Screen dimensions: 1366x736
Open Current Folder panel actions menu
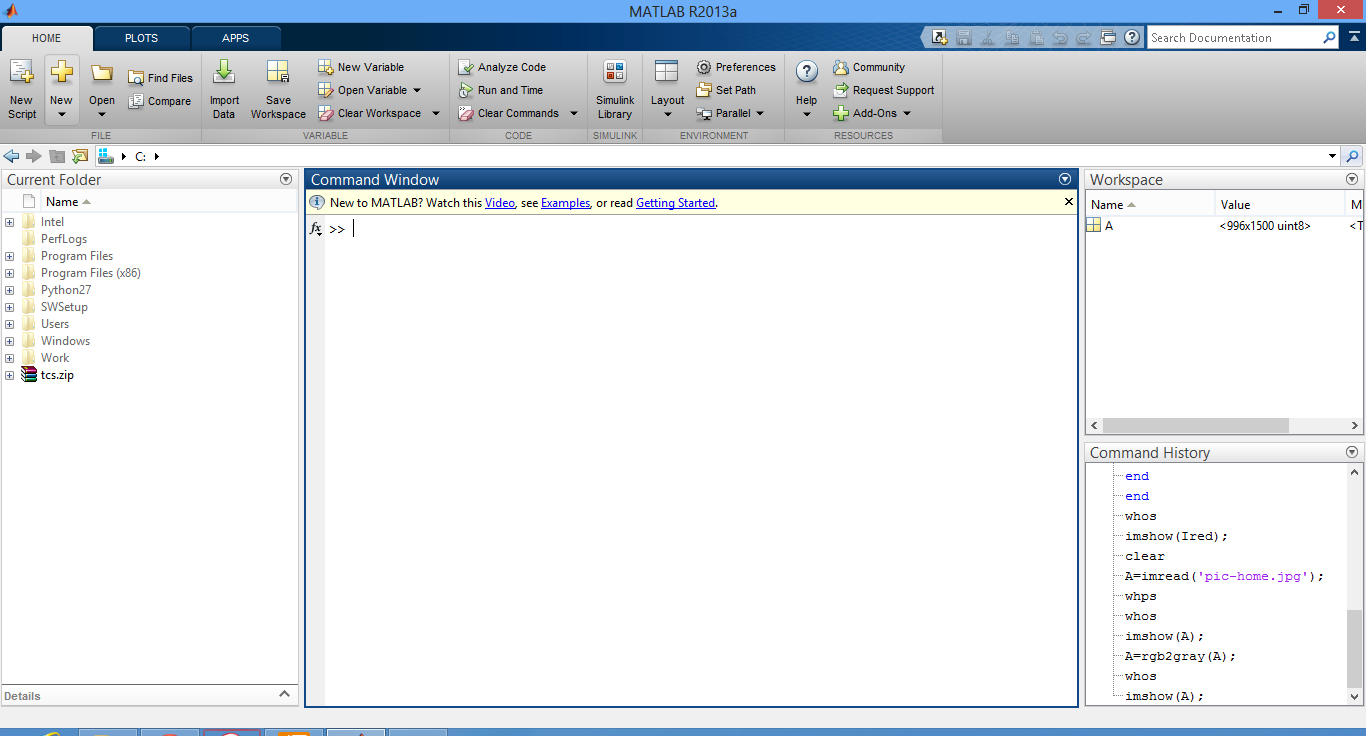tap(286, 179)
